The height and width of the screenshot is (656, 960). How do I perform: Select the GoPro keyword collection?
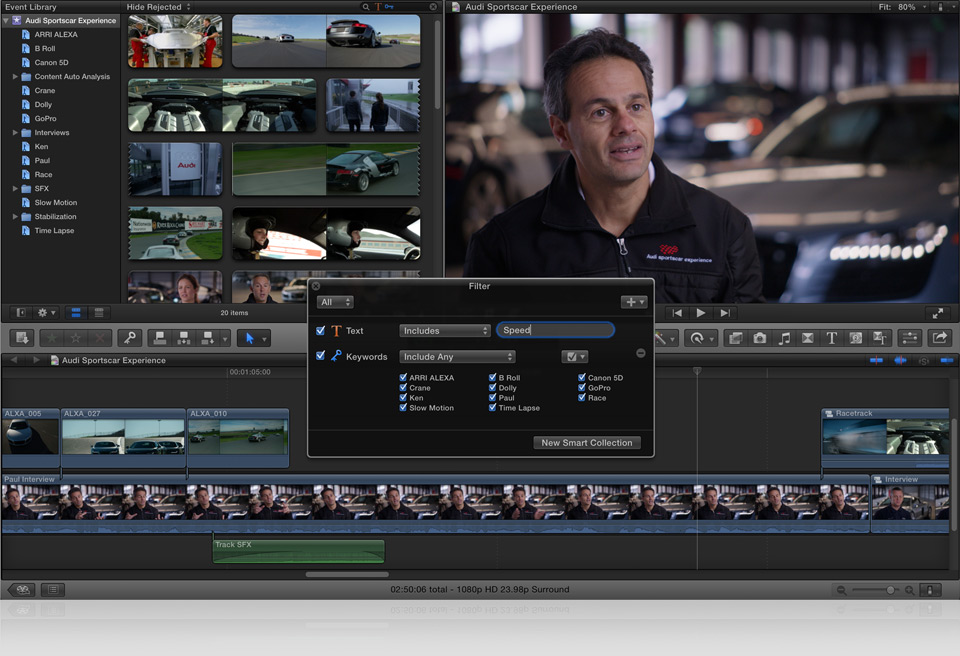point(45,119)
